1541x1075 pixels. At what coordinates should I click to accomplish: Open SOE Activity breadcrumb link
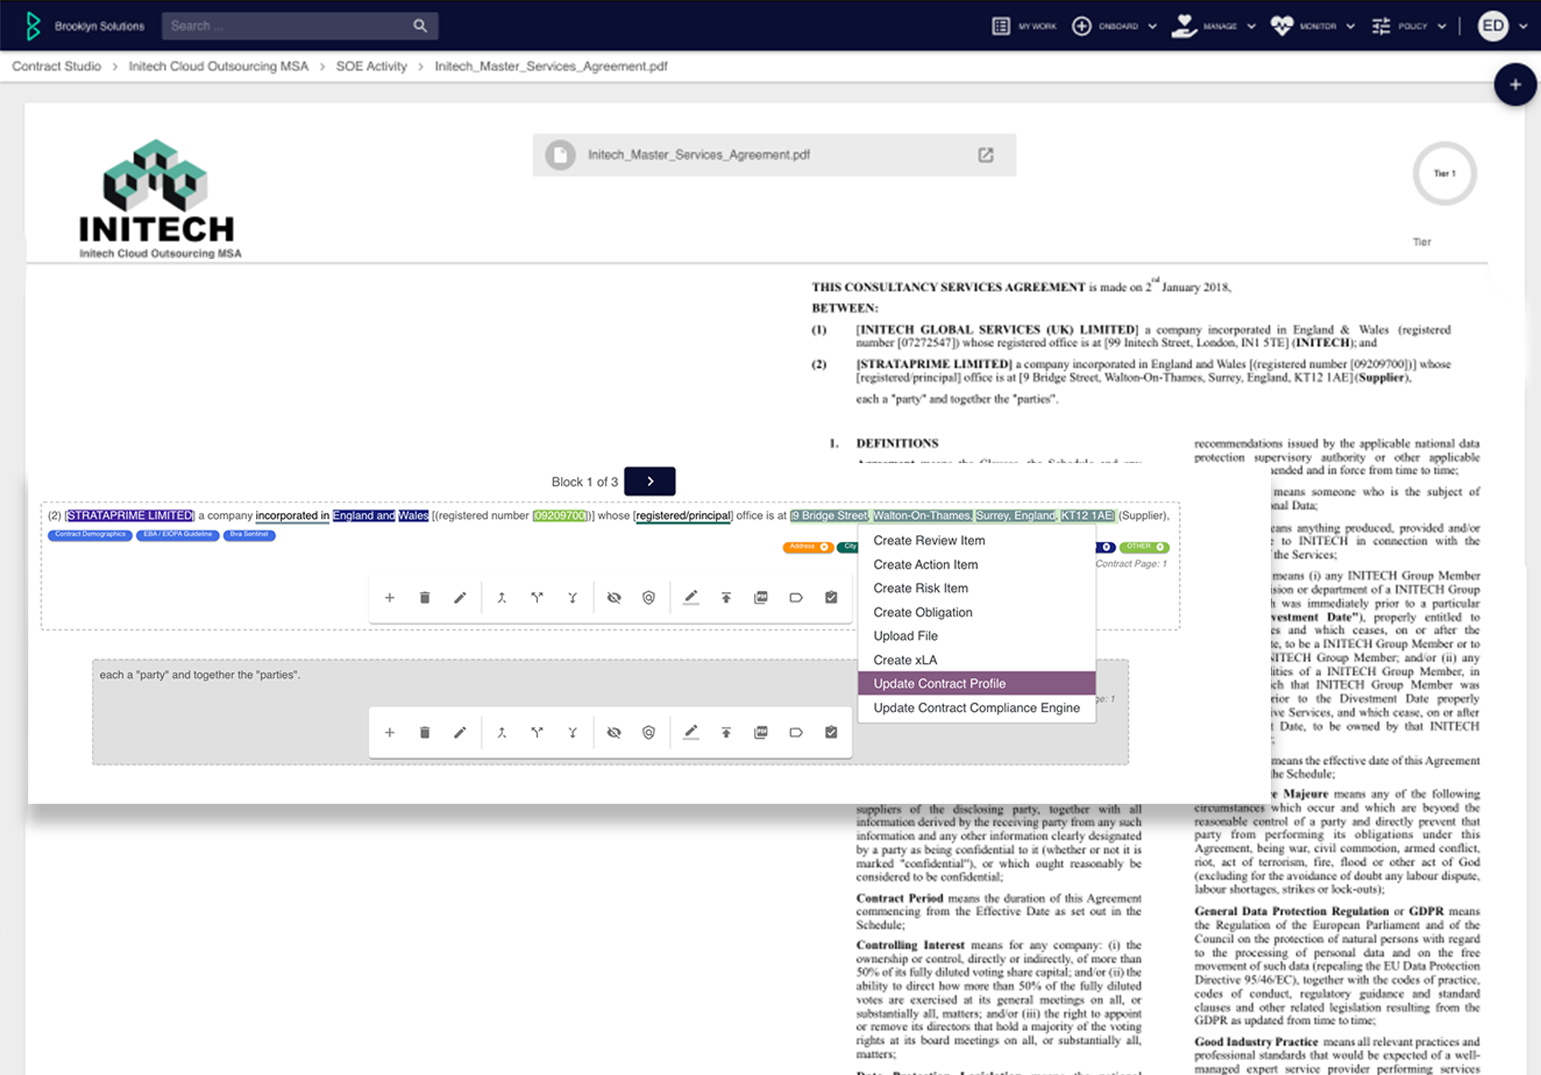tap(371, 66)
